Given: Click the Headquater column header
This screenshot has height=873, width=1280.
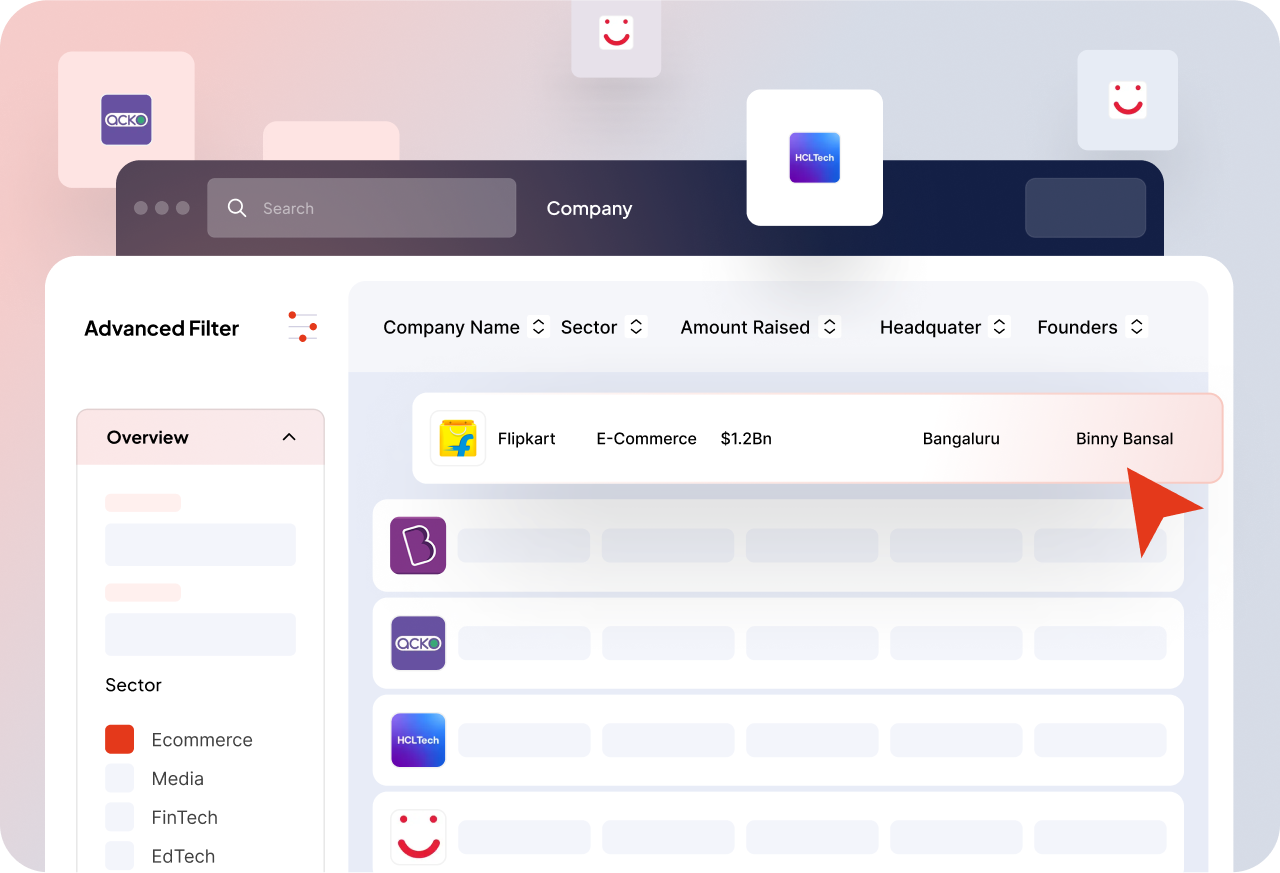Looking at the screenshot, I should 930,327.
